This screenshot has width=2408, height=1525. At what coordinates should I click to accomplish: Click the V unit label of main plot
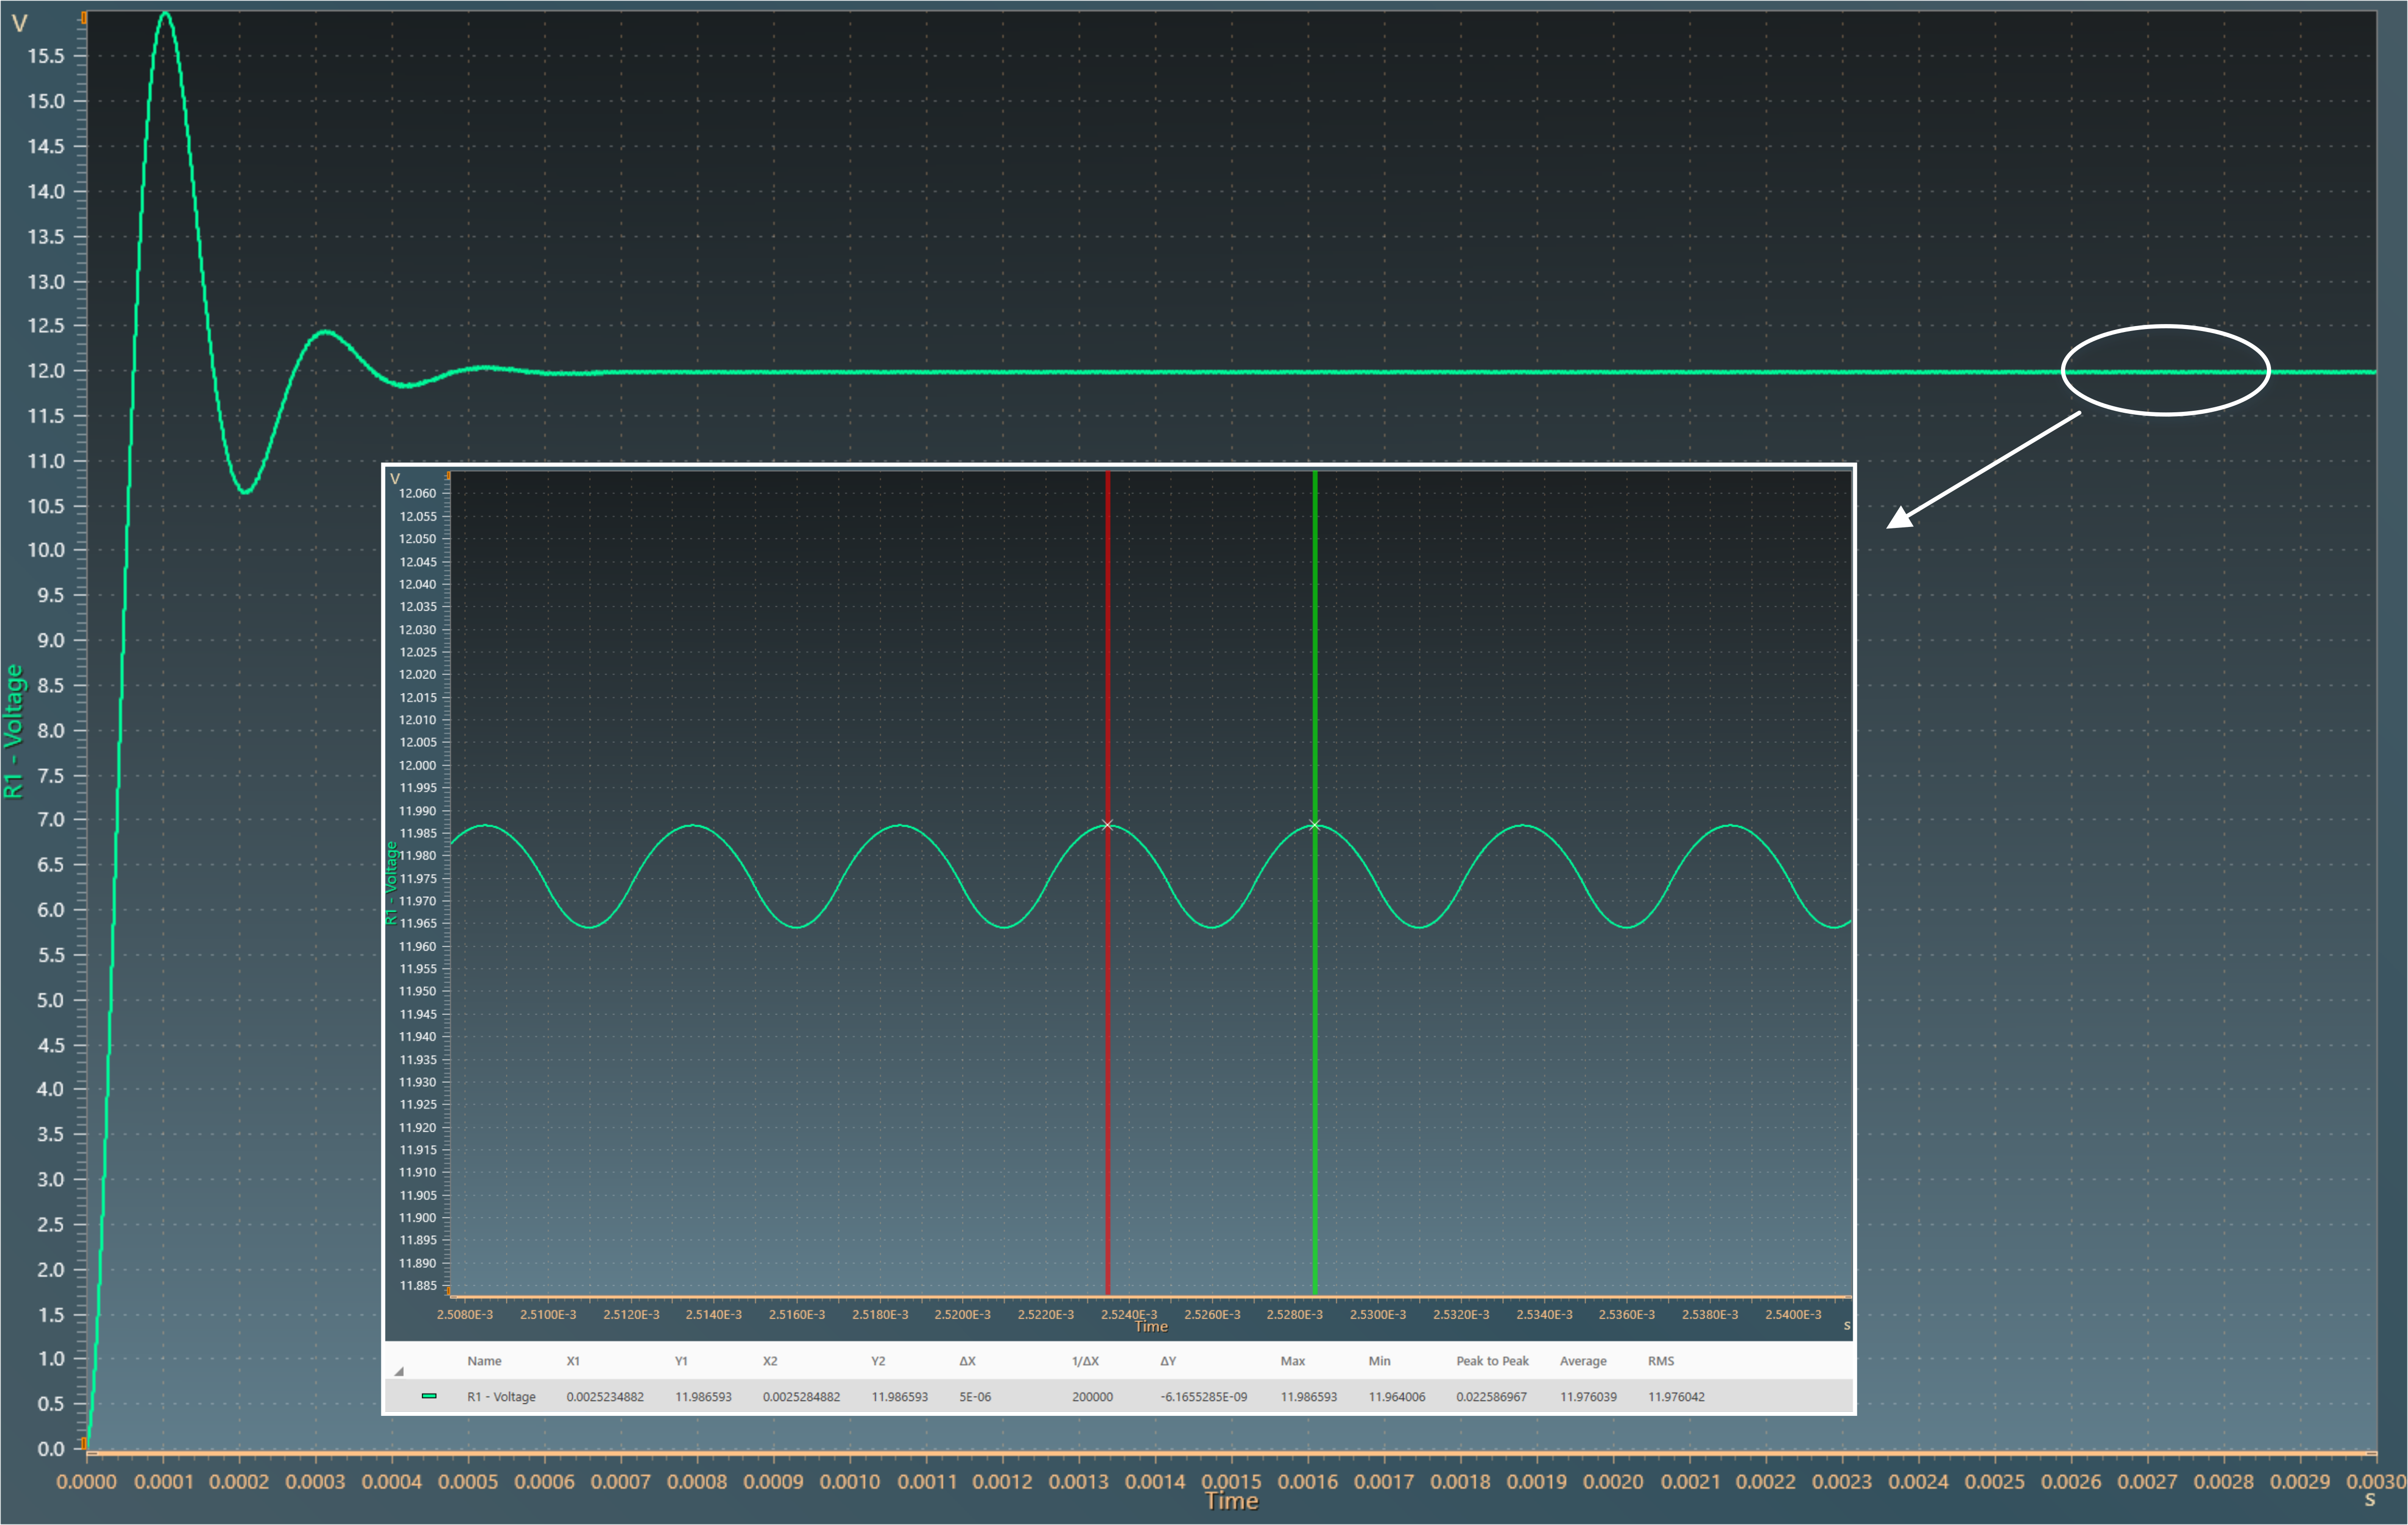coord(19,23)
